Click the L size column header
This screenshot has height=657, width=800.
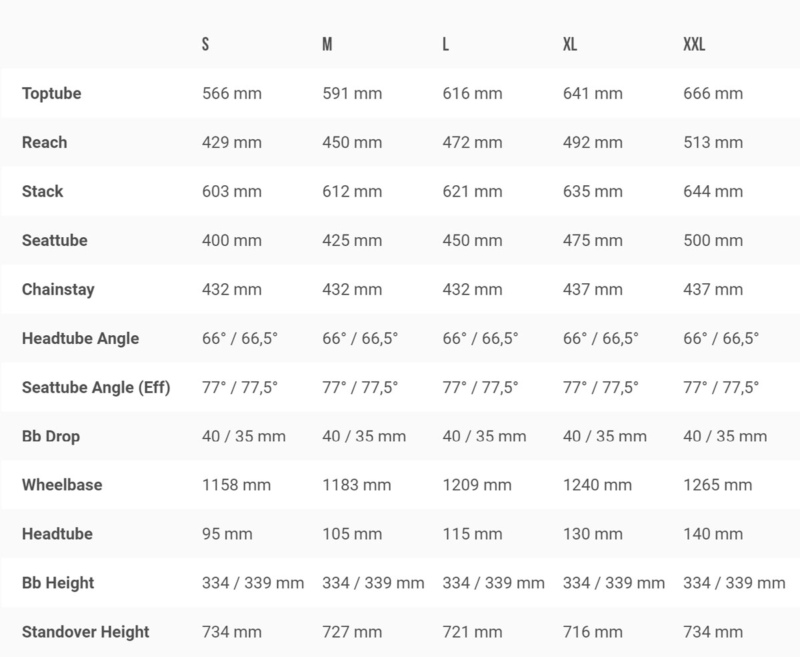click(x=446, y=46)
